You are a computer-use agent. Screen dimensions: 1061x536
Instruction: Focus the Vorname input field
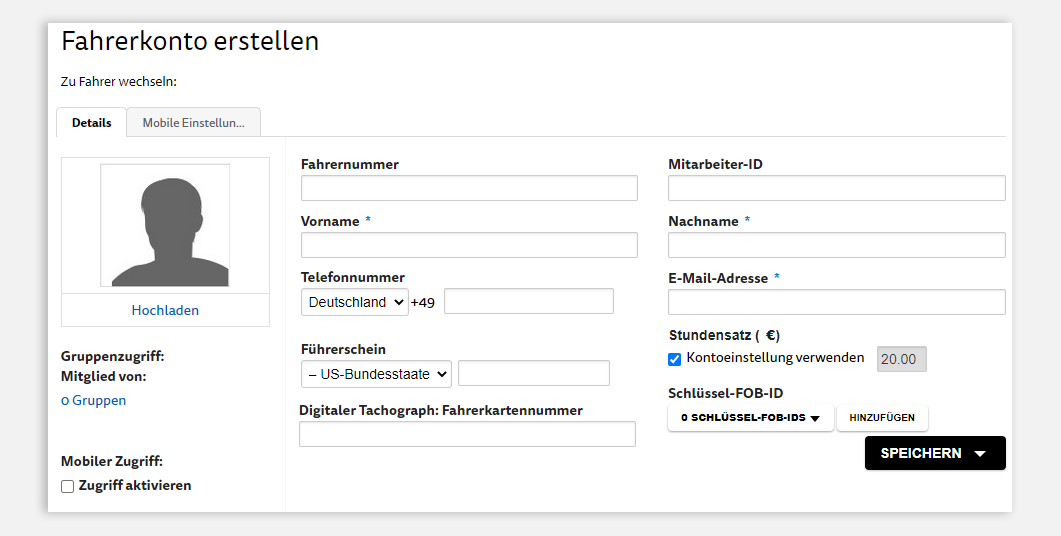coord(469,245)
